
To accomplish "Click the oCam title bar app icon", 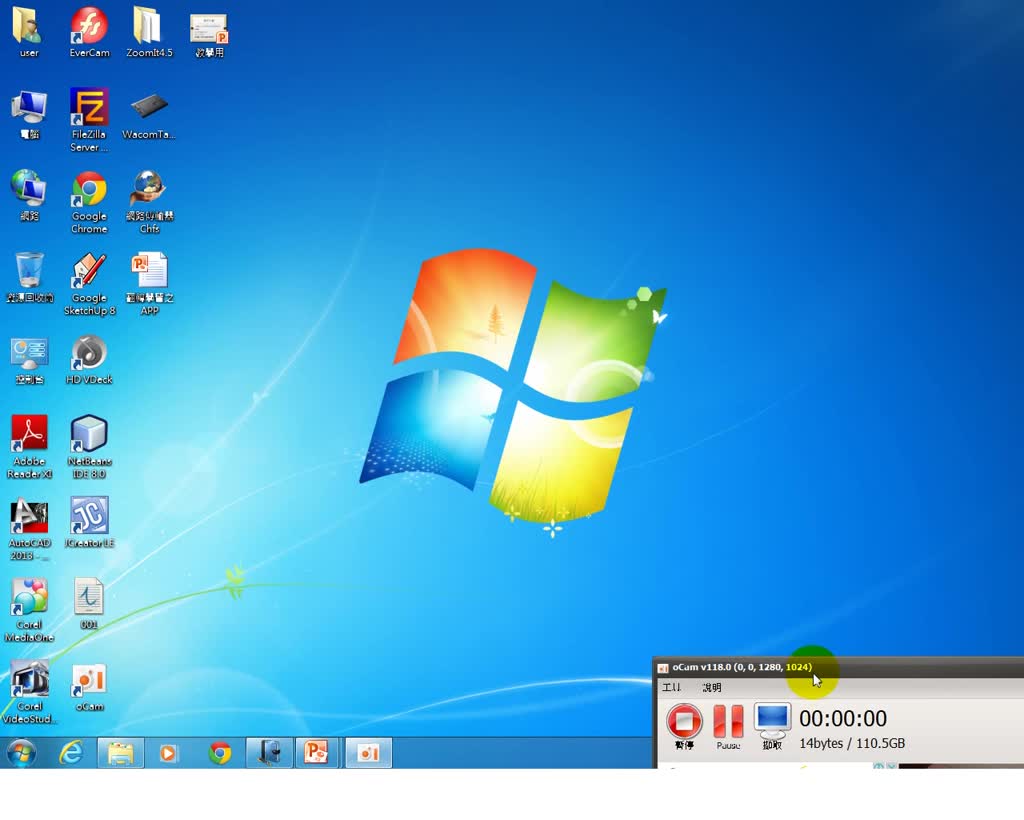I will click(x=663, y=667).
